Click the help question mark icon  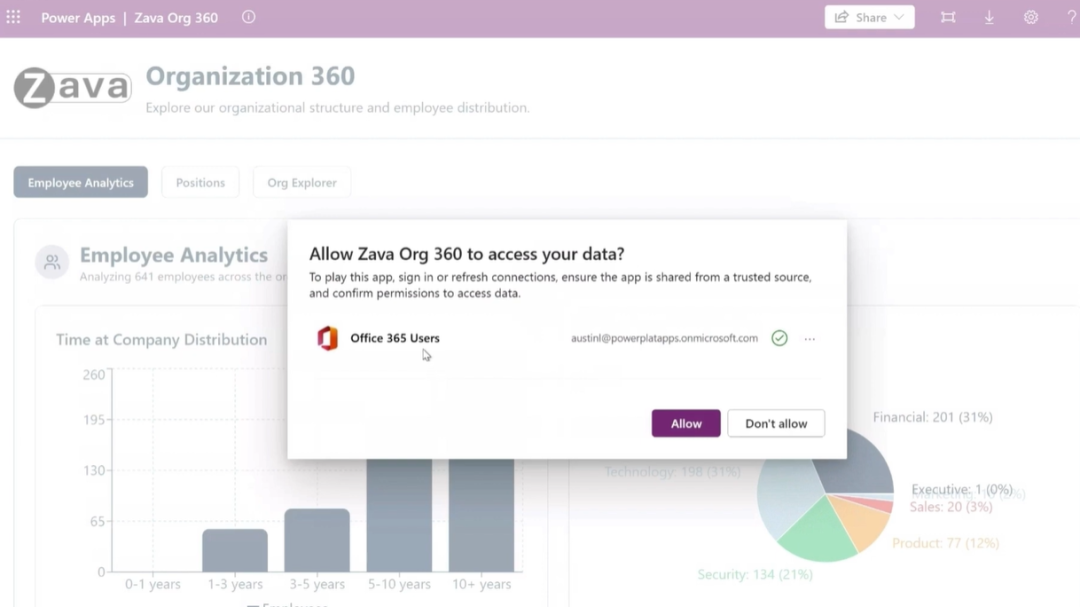[1071, 17]
